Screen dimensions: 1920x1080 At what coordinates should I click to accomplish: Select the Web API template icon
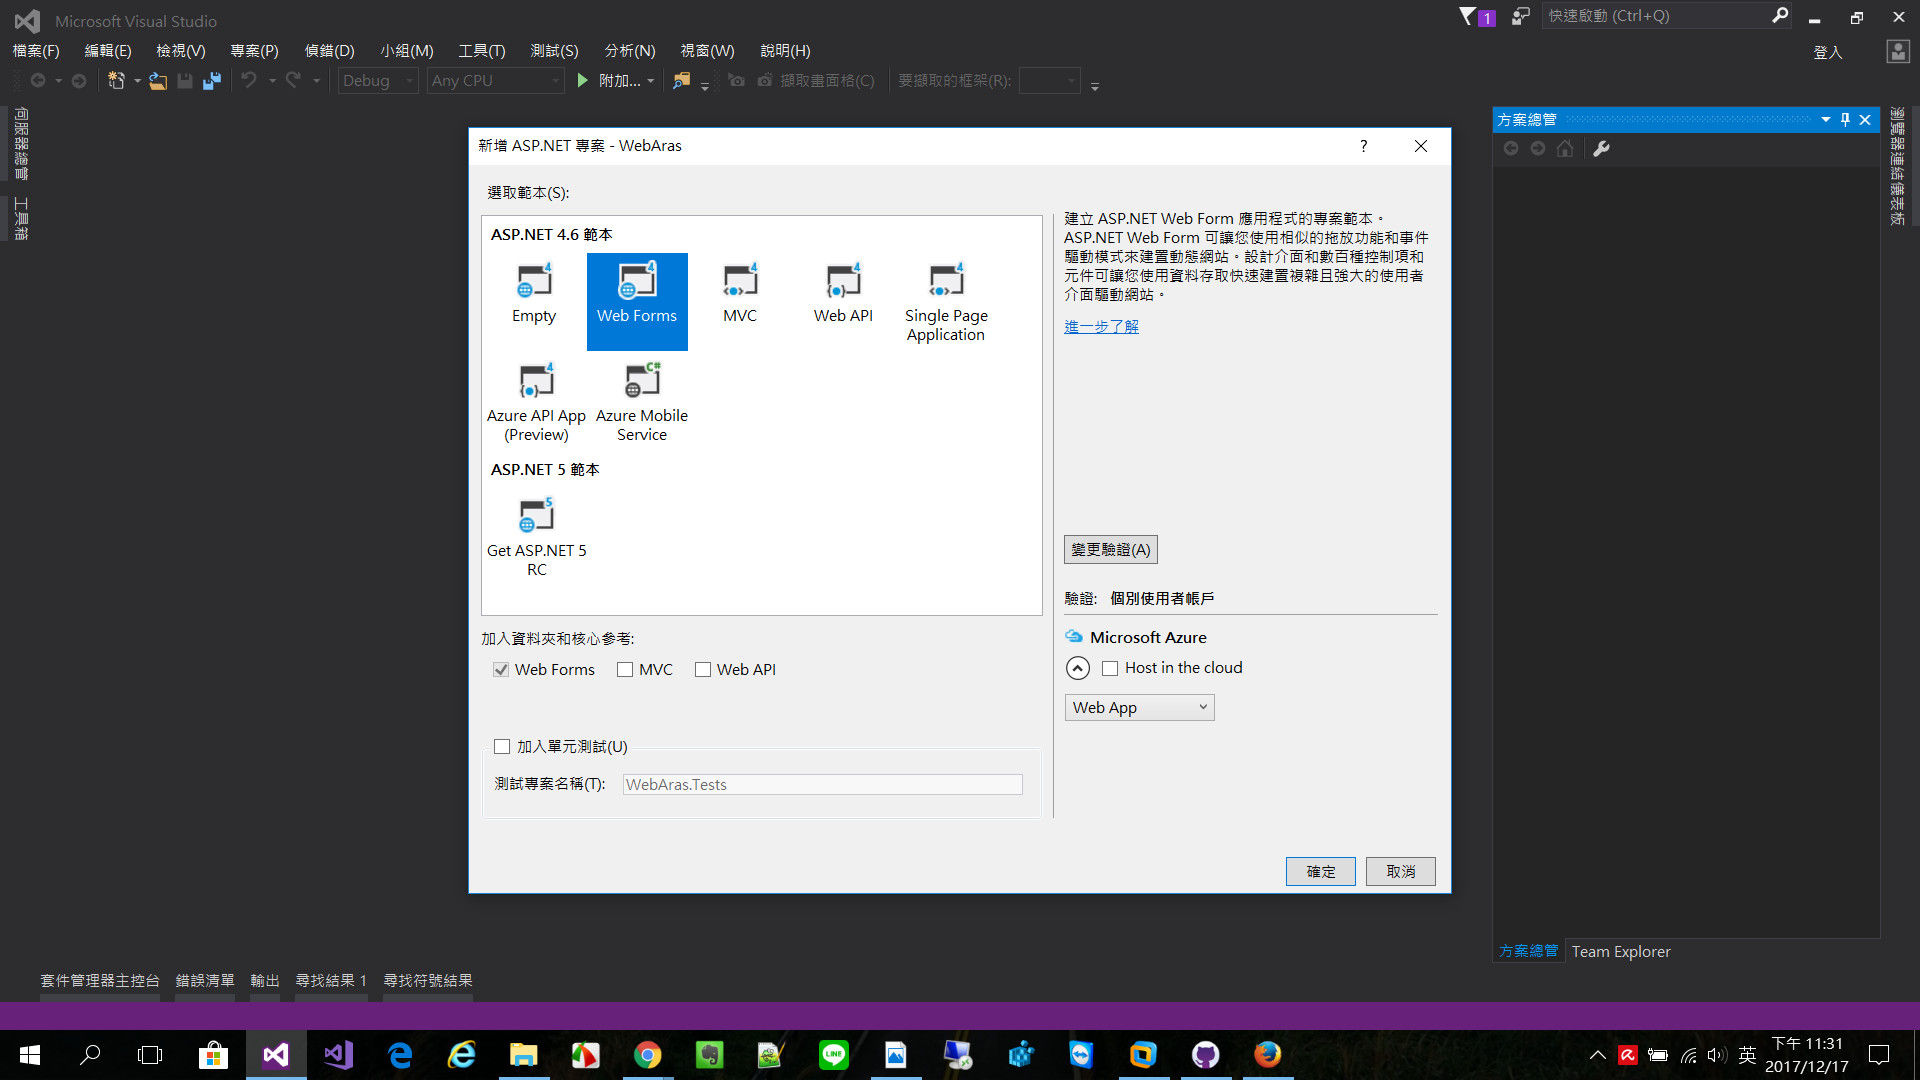pyautogui.click(x=843, y=282)
